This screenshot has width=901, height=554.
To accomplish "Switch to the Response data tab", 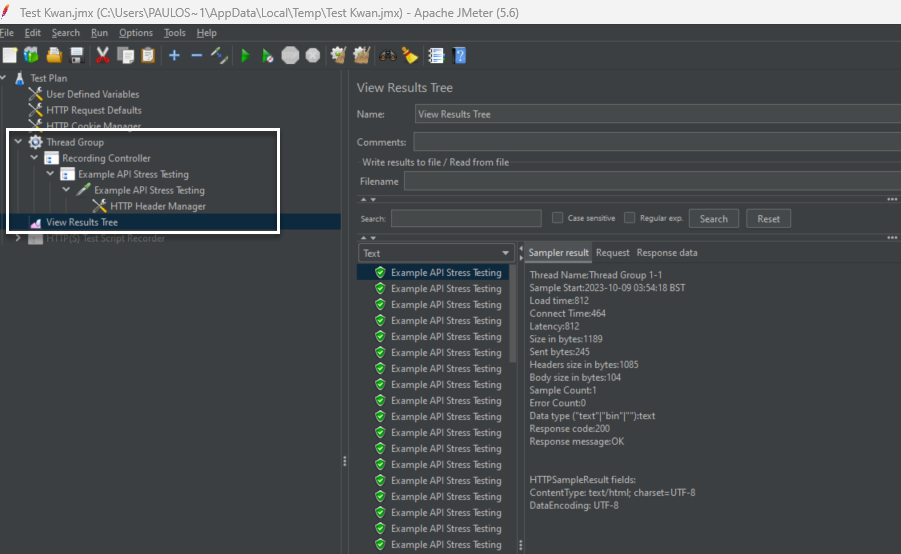I will pyautogui.click(x=667, y=253).
